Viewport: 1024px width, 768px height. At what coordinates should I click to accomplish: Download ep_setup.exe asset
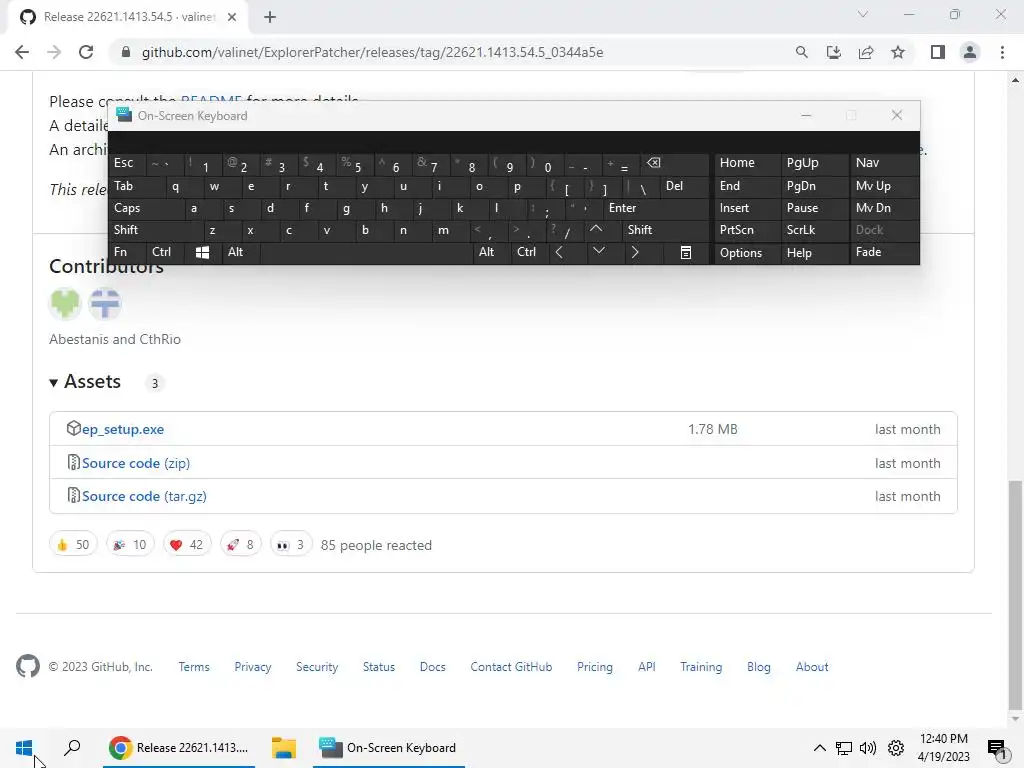[x=123, y=429]
